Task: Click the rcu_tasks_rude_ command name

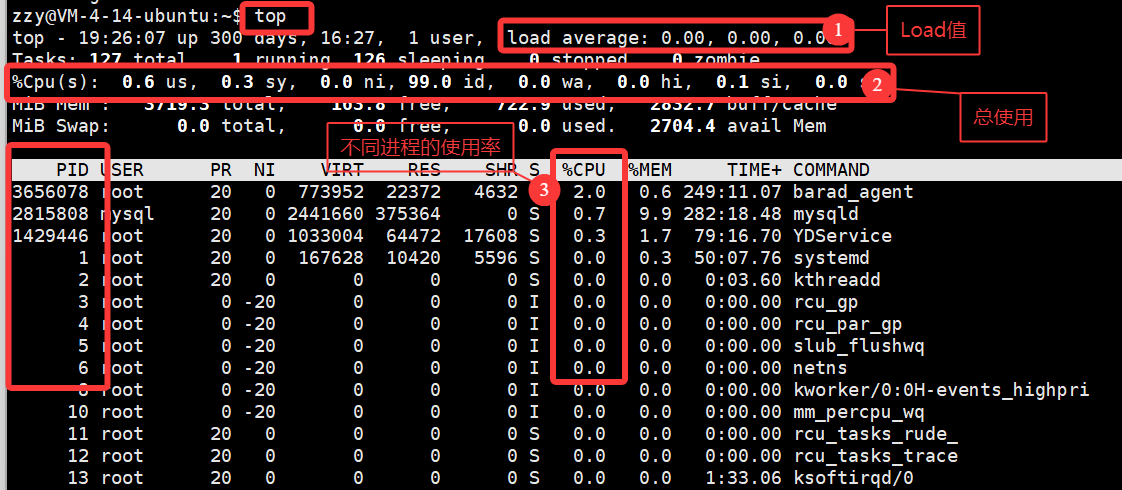Action: click(875, 434)
